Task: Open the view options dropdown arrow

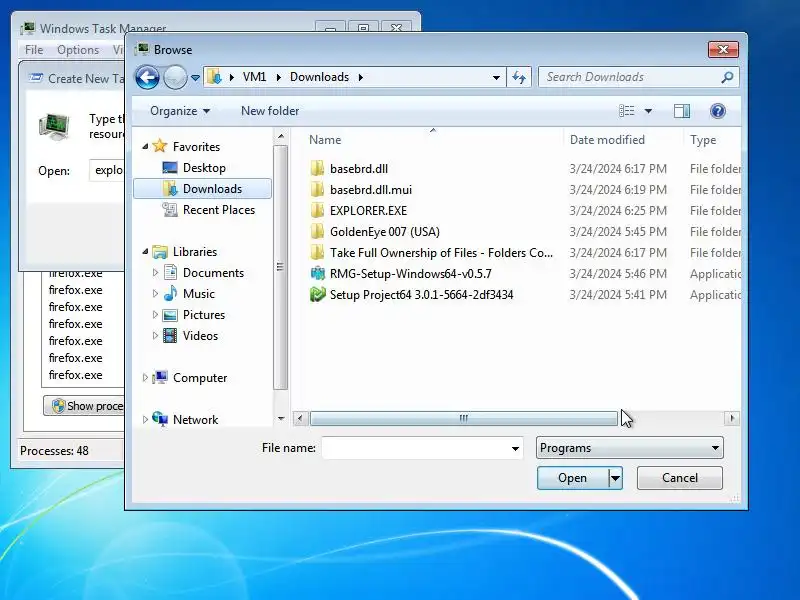Action: [x=648, y=111]
